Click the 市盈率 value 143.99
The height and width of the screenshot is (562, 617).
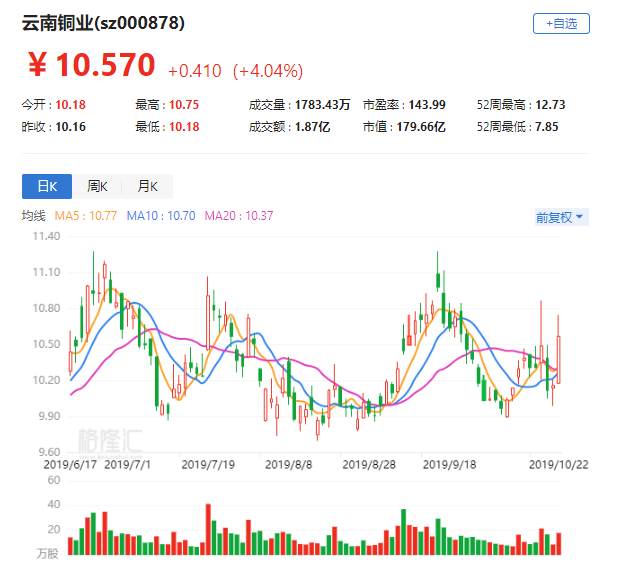(x=427, y=105)
